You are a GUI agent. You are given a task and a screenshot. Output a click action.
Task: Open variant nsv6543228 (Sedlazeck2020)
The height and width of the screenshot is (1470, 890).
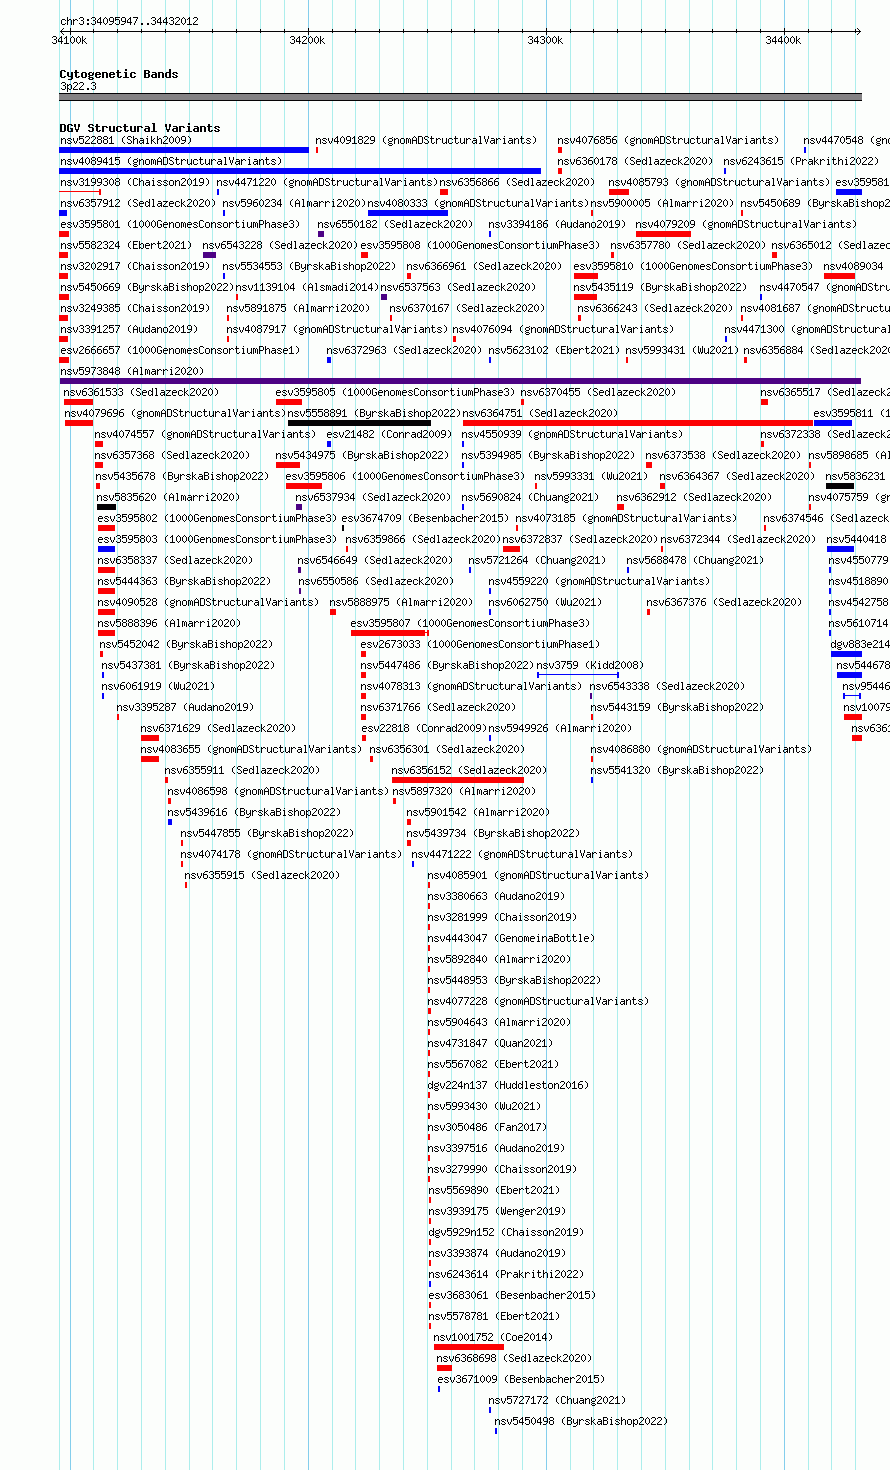pyautogui.click(x=280, y=246)
